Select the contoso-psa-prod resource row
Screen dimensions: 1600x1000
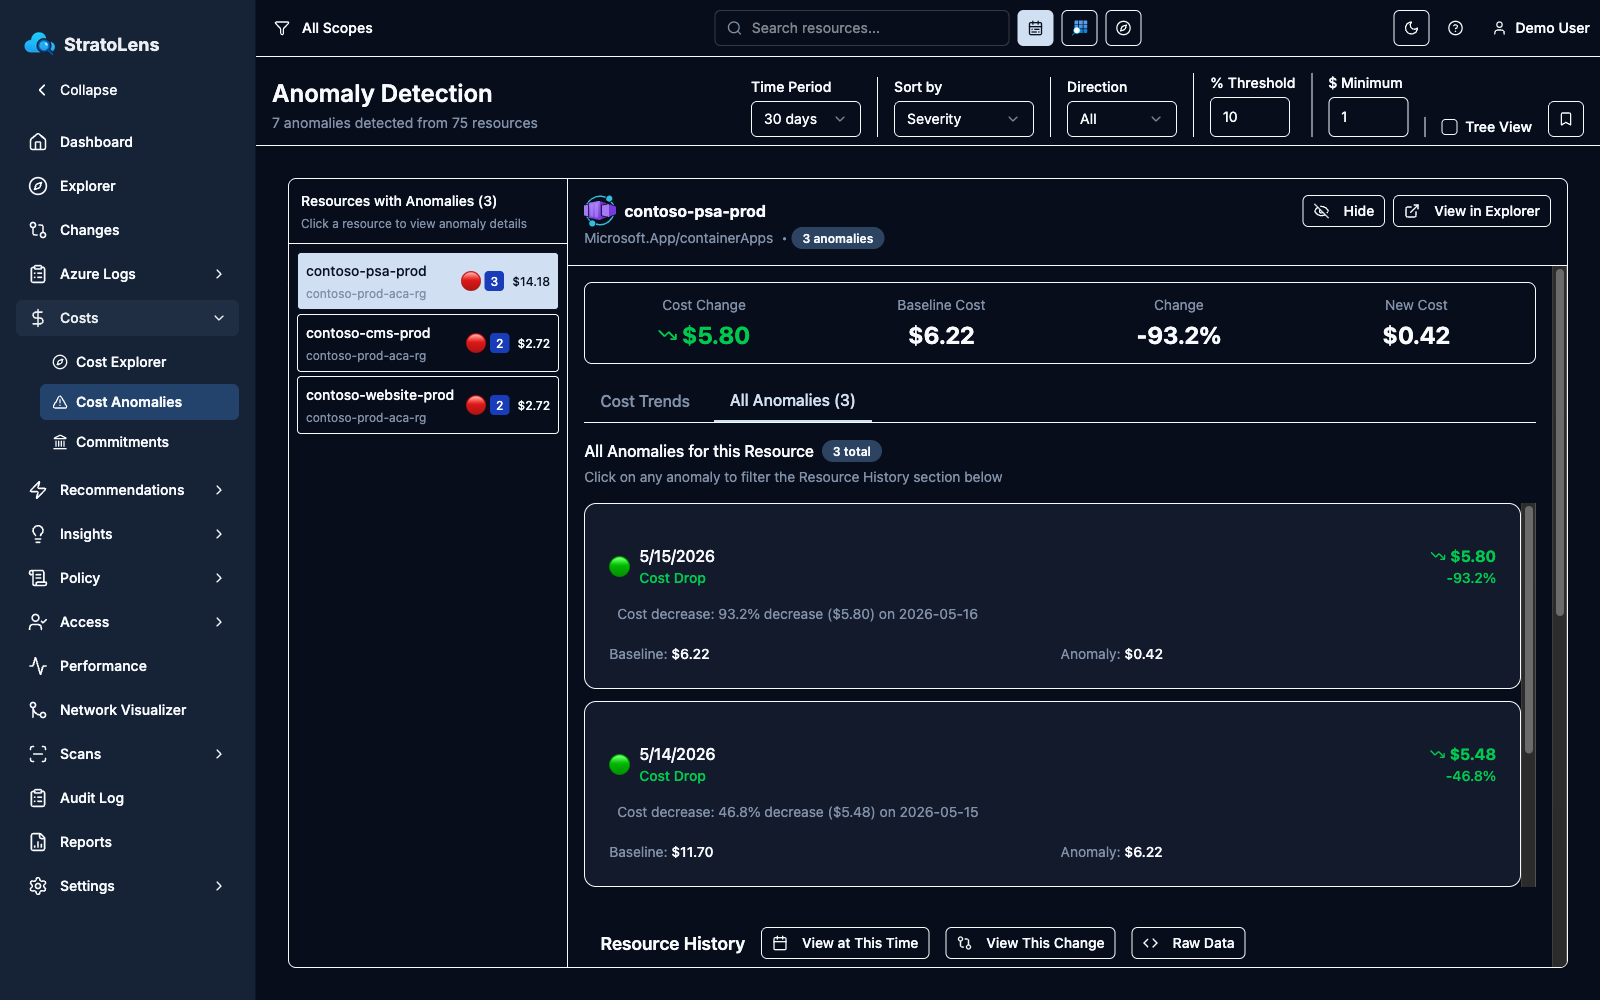point(428,281)
